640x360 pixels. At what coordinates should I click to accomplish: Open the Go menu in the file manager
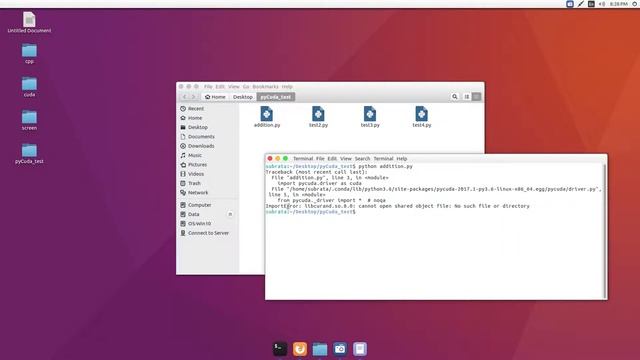(246, 87)
